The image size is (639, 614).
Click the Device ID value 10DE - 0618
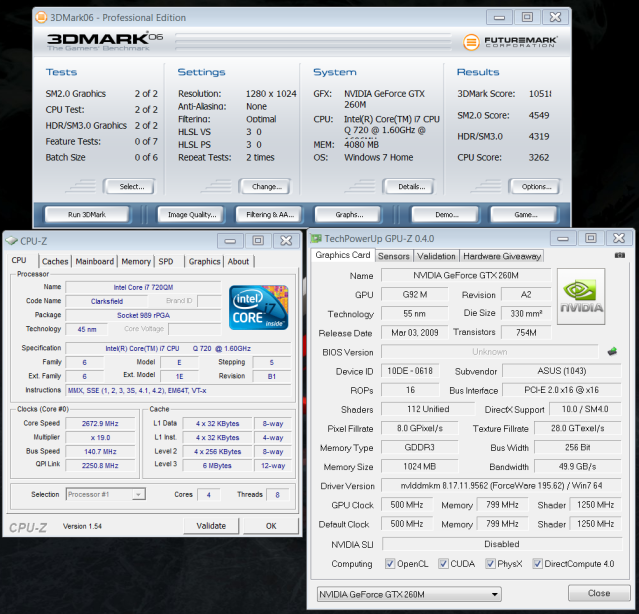coord(410,371)
